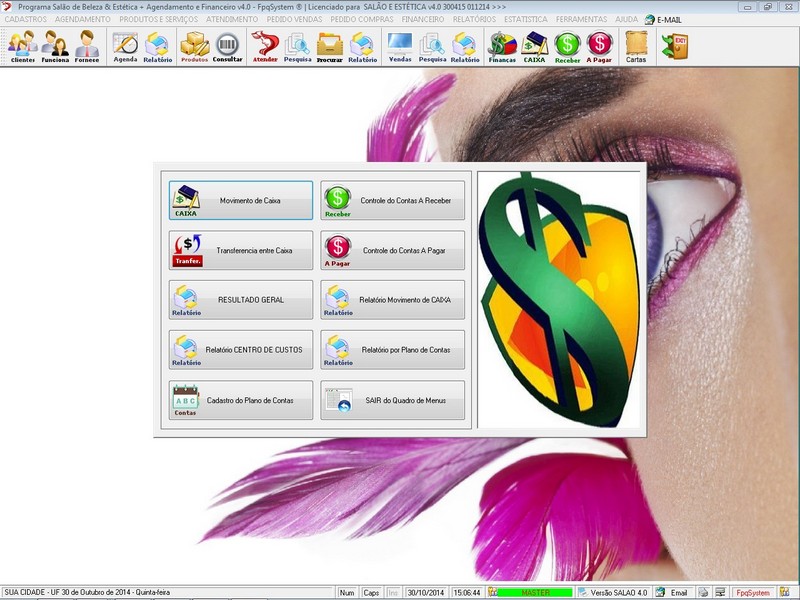Open the Funciona employees toolbar icon
The width and height of the screenshot is (800, 600).
[55, 46]
